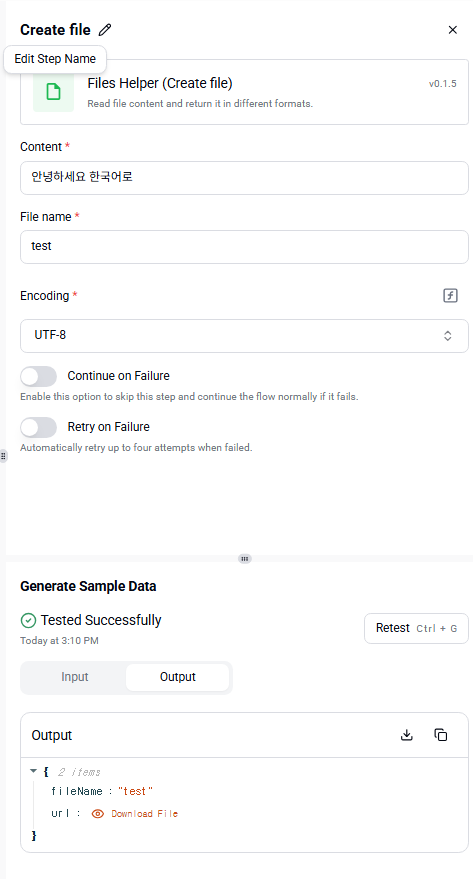Image resolution: width=473 pixels, height=879 pixels.
Task: Click the Retest button
Action: (x=416, y=628)
